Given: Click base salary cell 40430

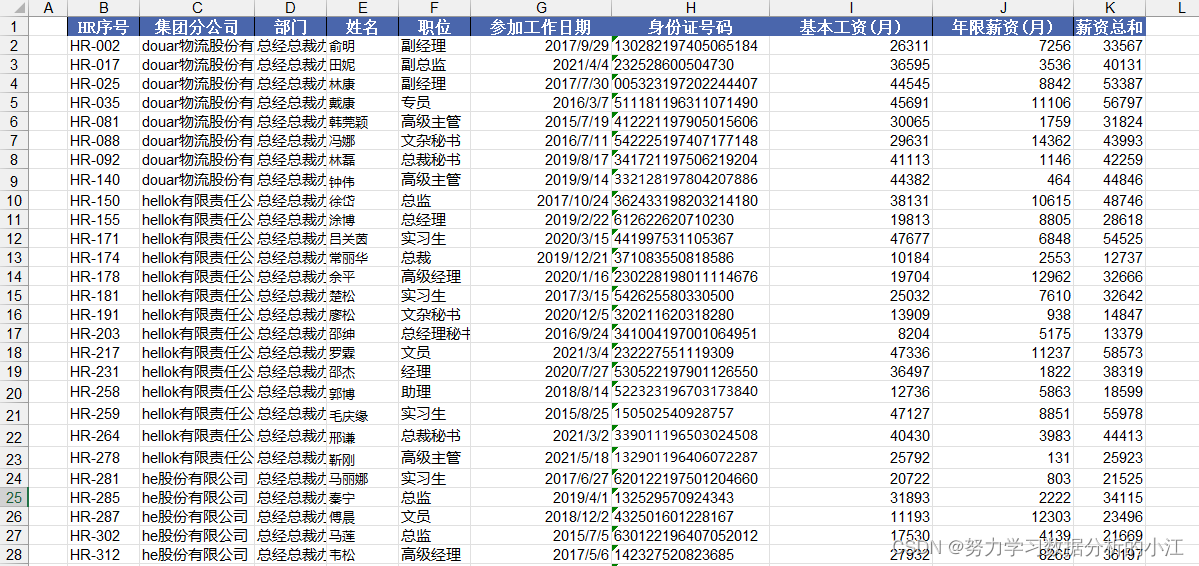Looking at the screenshot, I should click(x=850, y=435).
